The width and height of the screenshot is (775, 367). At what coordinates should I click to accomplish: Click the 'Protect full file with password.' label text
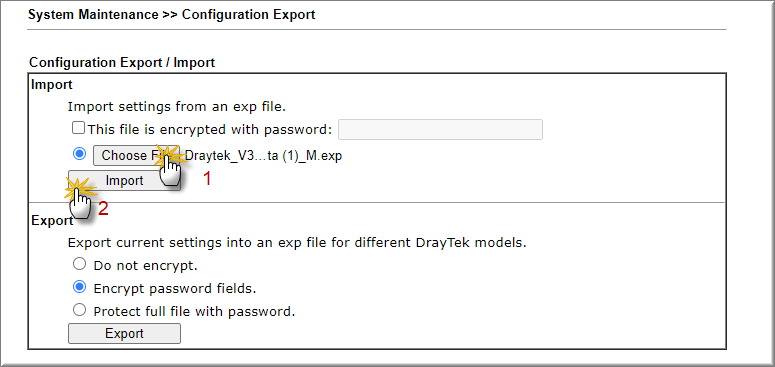click(x=194, y=312)
